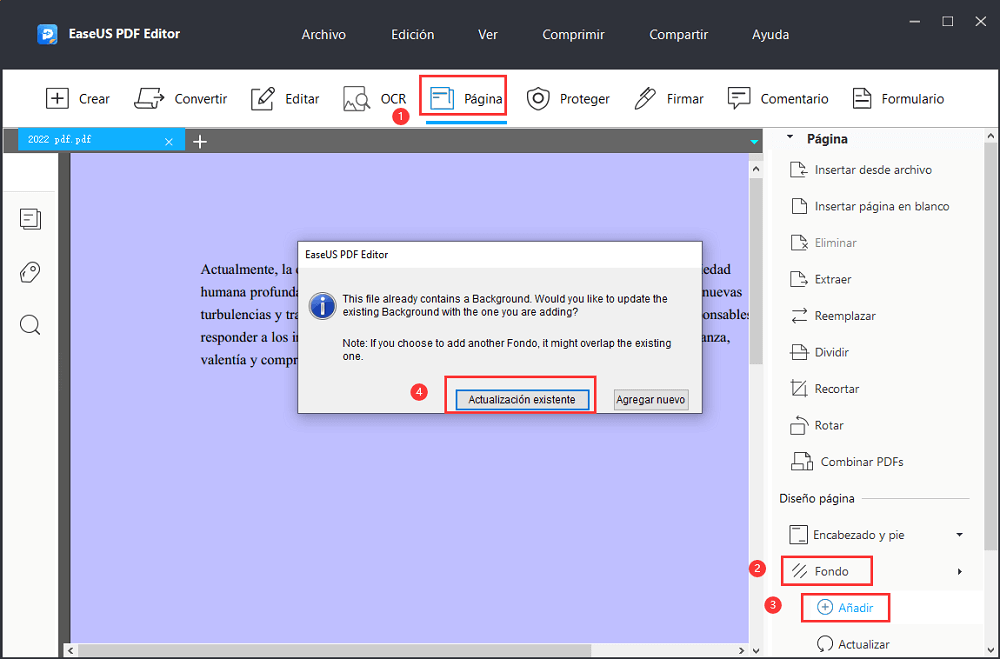Image resolution: width=1000 pixels, height=659 pixels.
Task: Select the Eliminar page option
Action: pyautogui.click(x=823, y=242)
